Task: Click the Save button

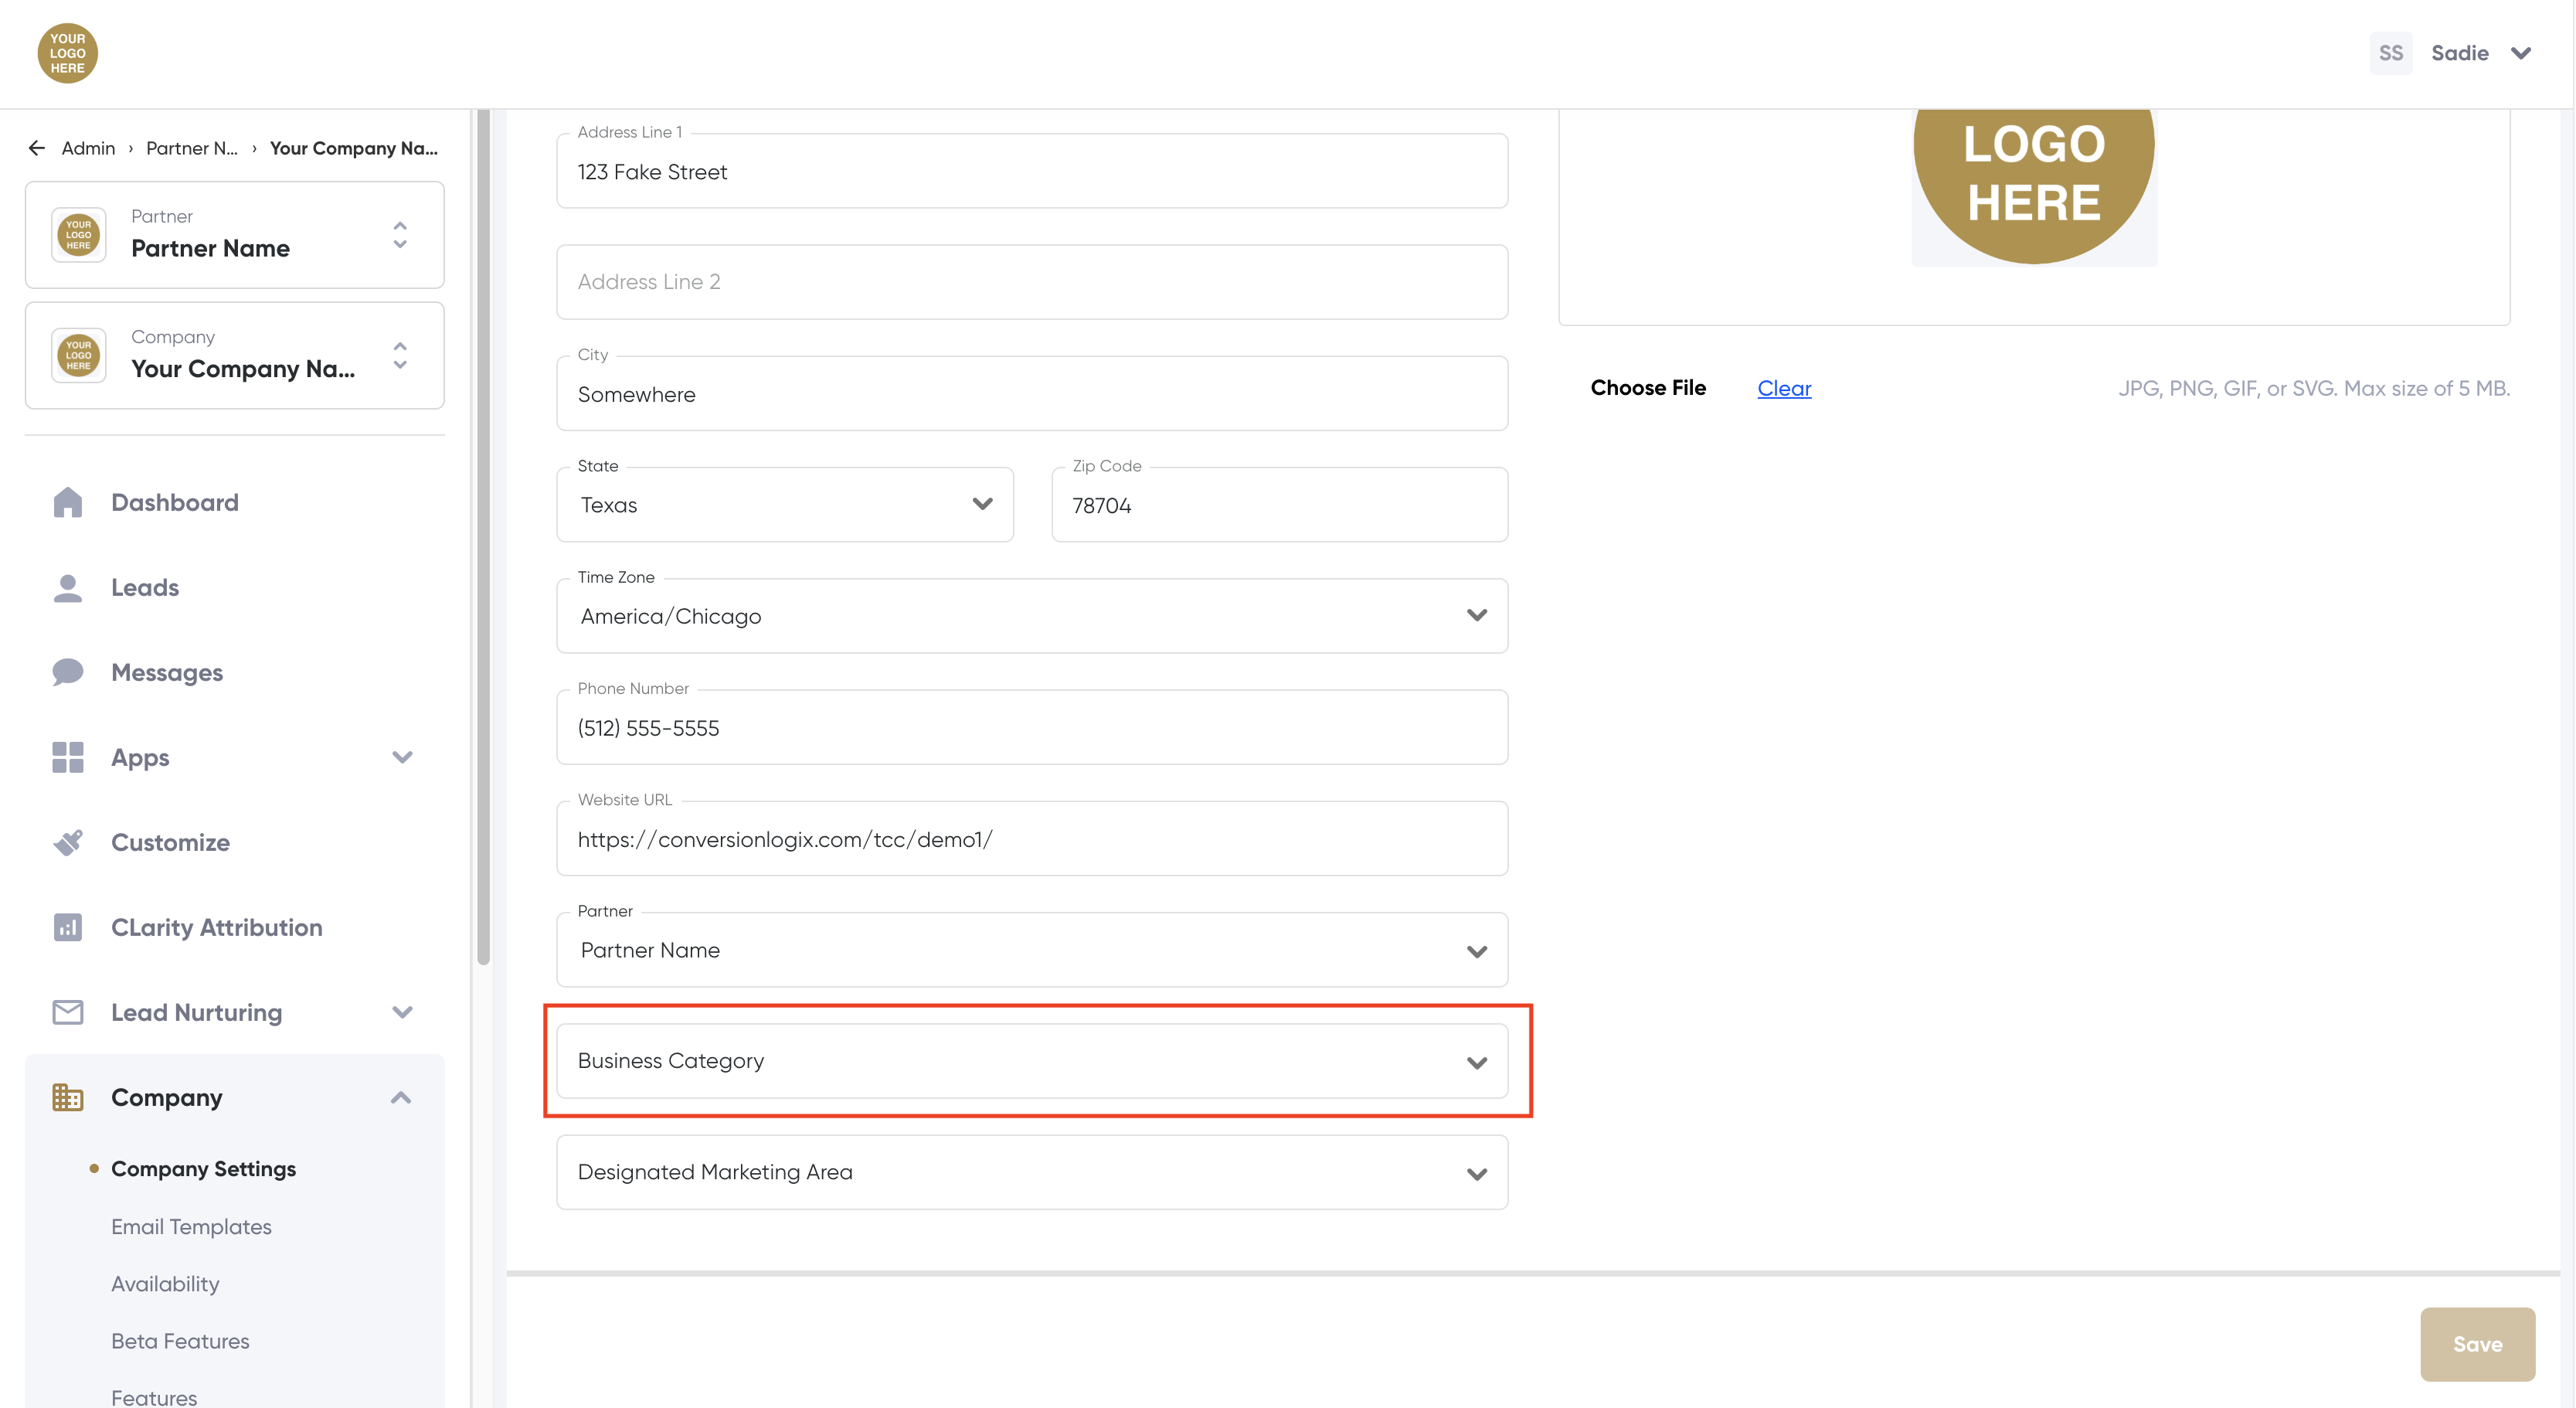Action: pyautogui.click(x=2476, y=1344)
